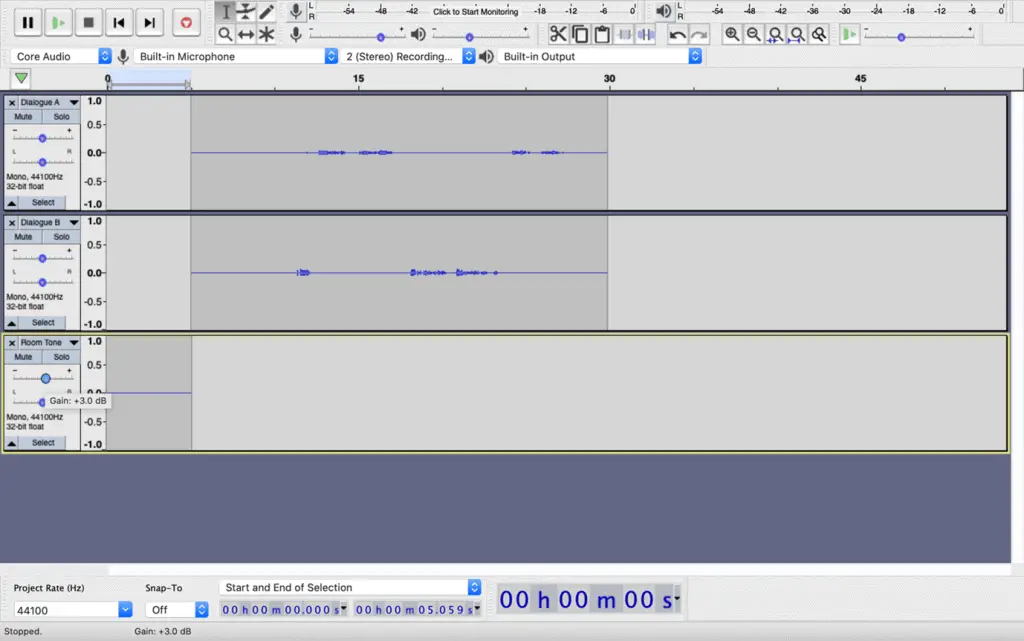This screenshot has height=641, width=1024.
Task: Open the Room Tone track menu
Action: coord(50,343)
